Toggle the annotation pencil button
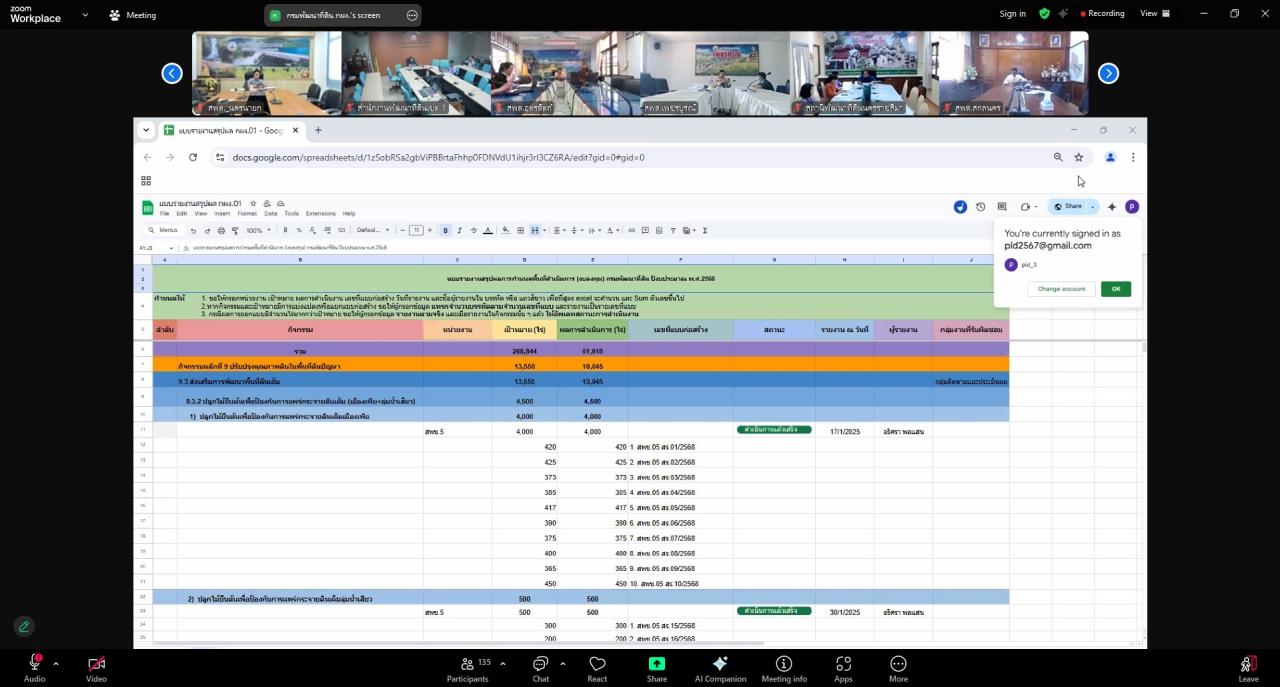 24,626
